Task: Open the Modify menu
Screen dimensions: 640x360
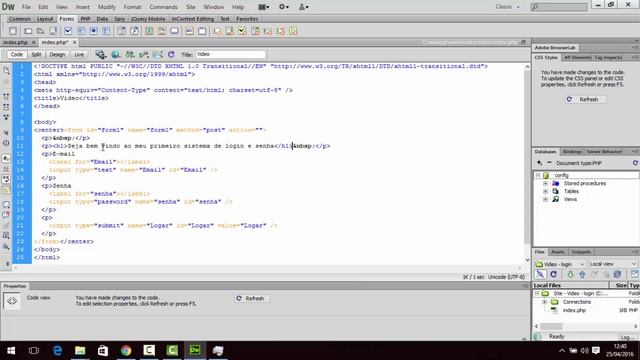Action: point(107,7)
